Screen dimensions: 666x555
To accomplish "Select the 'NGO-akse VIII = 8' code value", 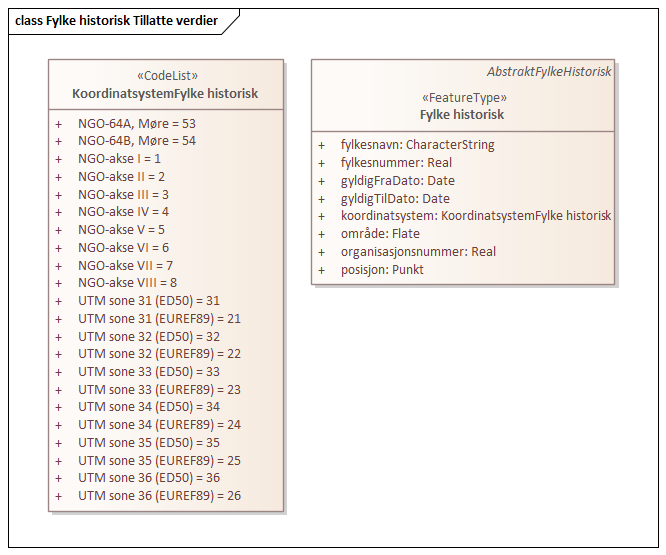I will pyautogui.click(x=125, y=283).
